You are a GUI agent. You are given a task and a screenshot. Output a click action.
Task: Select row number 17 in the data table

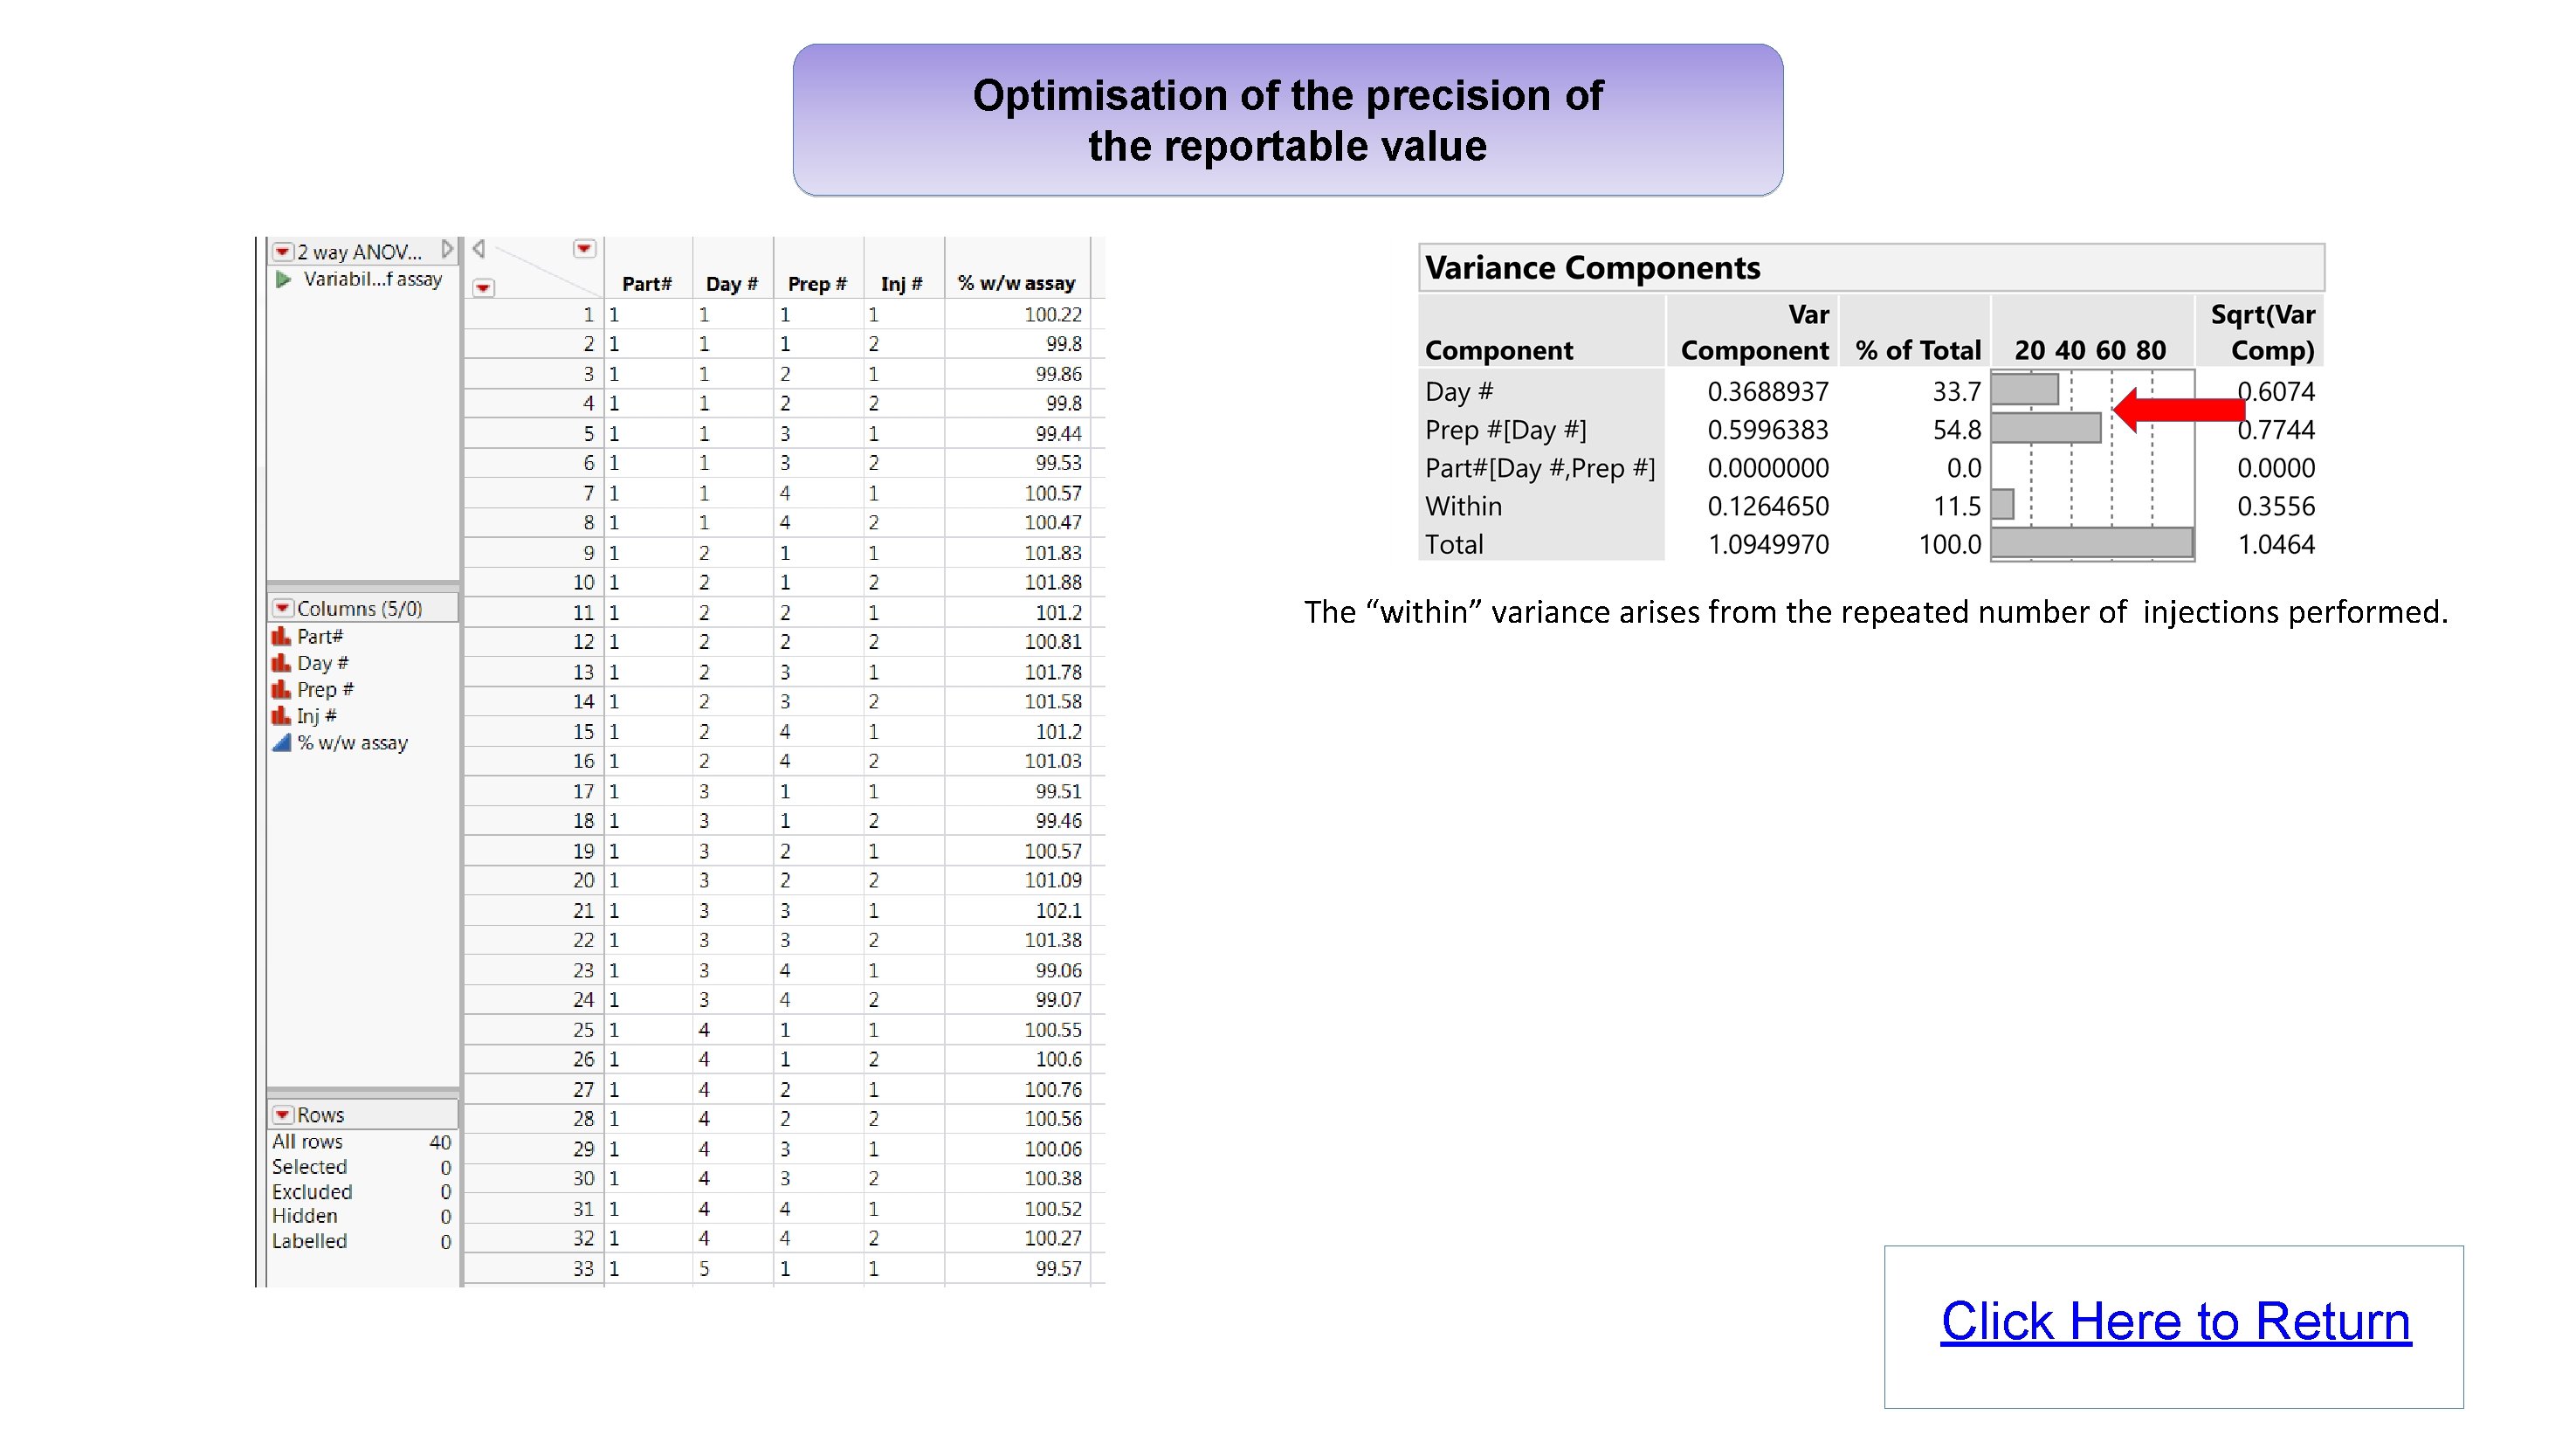583,791
